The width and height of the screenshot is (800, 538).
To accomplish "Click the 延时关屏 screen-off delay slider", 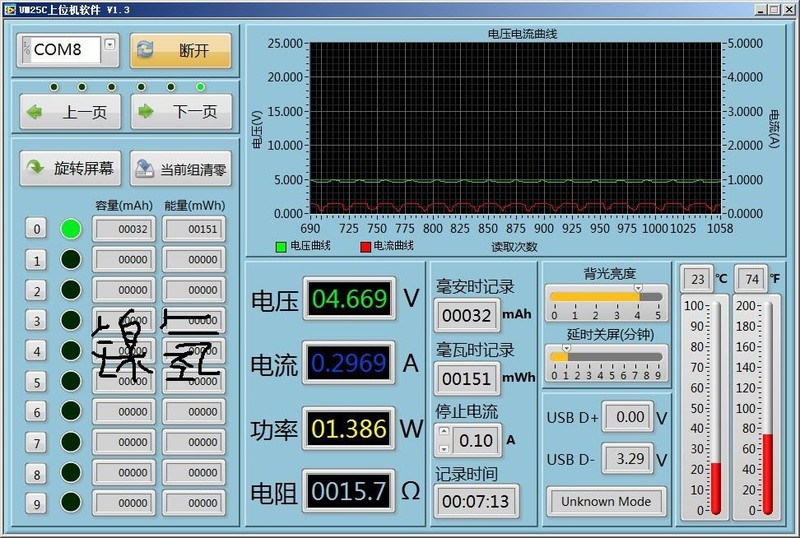I will point(605,356).
